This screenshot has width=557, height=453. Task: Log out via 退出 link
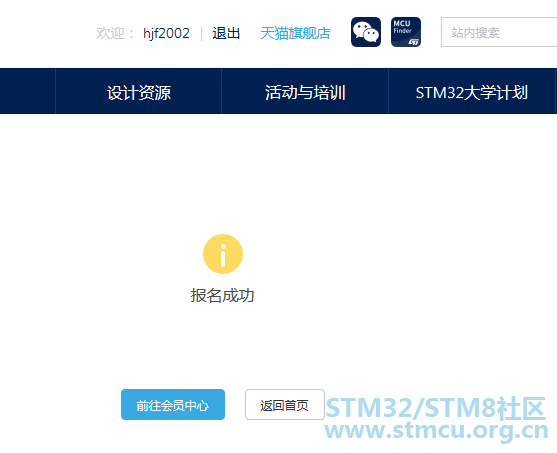pyautogui.click(x=226, y=33)
